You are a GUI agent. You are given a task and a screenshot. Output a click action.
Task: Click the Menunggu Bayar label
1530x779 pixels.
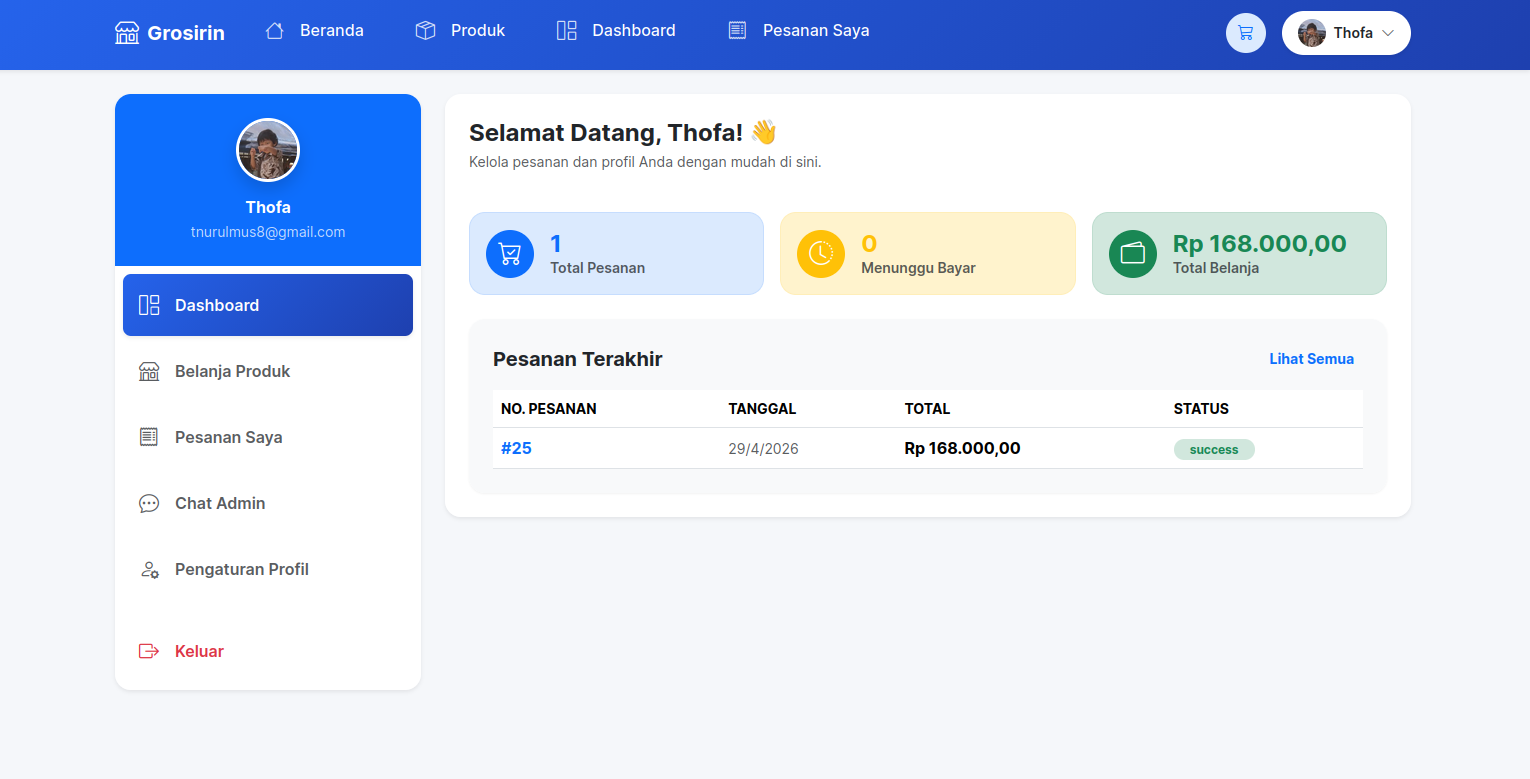(918, 268)
